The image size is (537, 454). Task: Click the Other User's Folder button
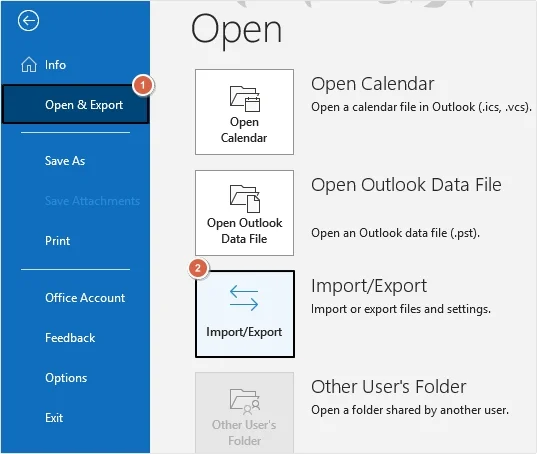coord(244,413)
